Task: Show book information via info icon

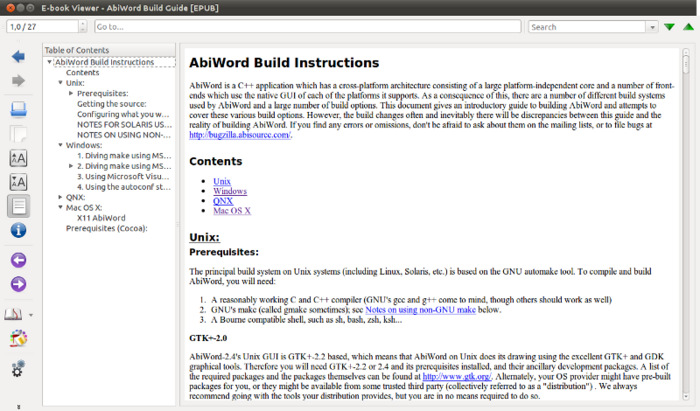Action: point(18,232)
